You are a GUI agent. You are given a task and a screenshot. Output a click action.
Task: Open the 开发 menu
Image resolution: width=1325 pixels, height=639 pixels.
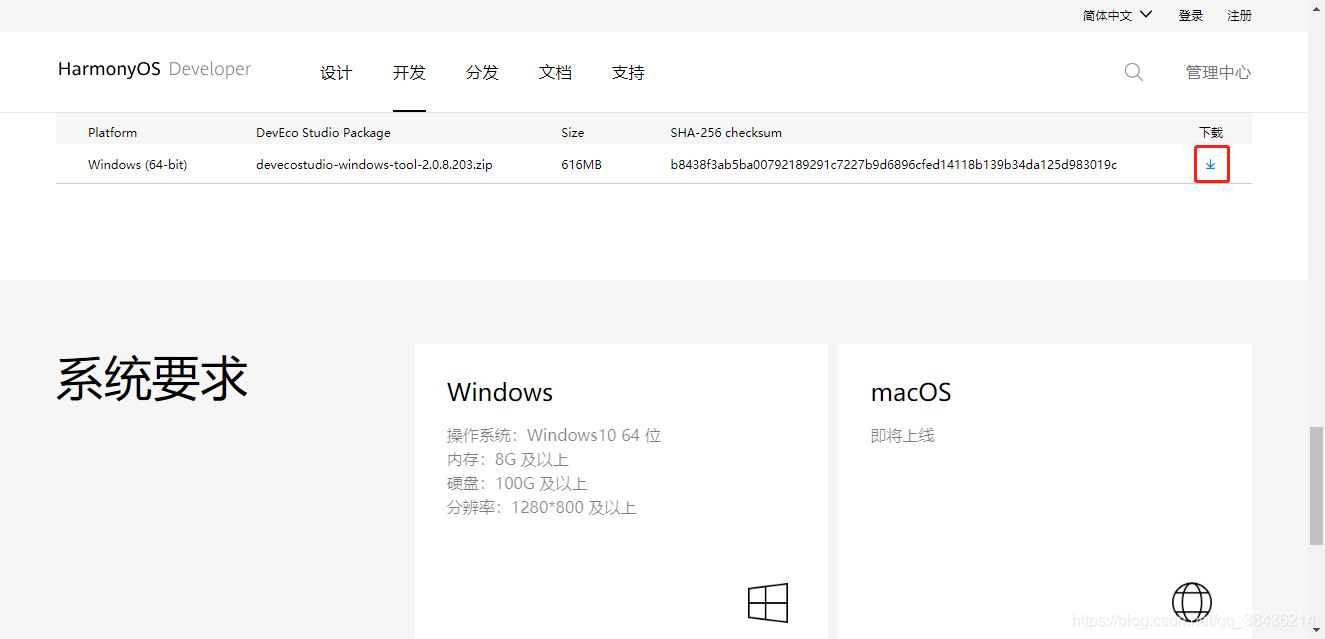coord(409,72)
